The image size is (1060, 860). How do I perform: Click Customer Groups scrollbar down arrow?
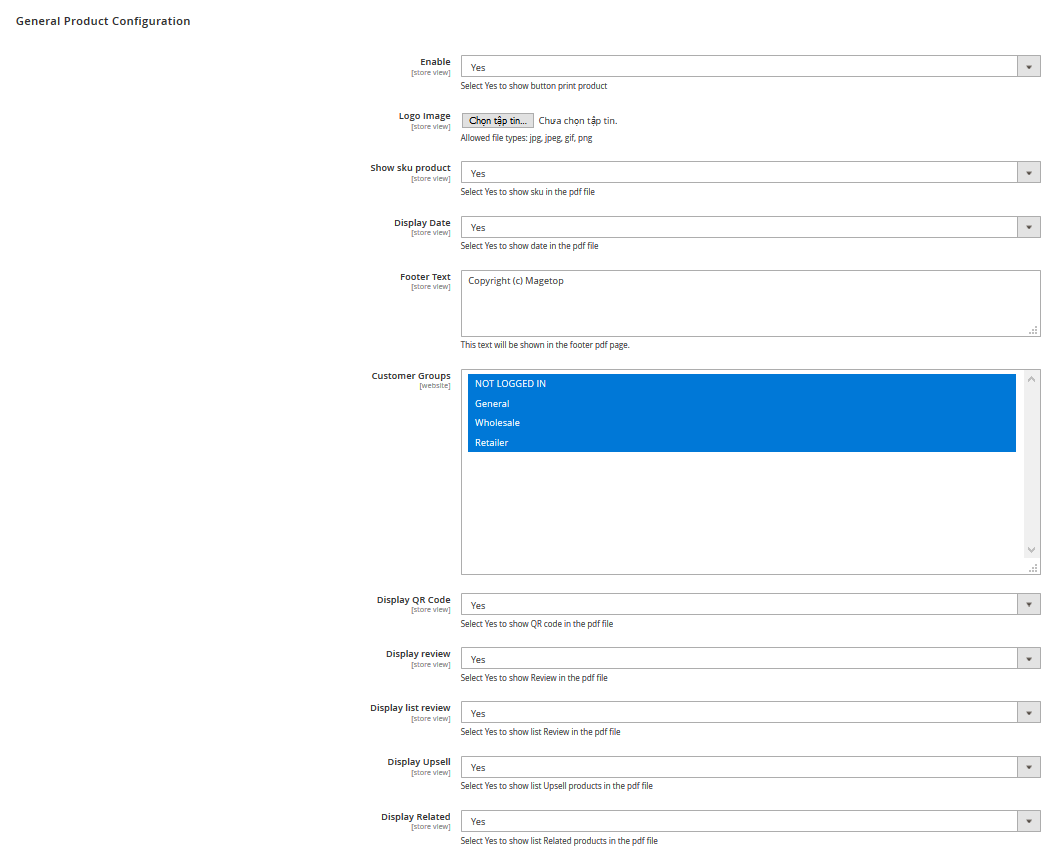pyautogui.click(x=1031, y=550)
